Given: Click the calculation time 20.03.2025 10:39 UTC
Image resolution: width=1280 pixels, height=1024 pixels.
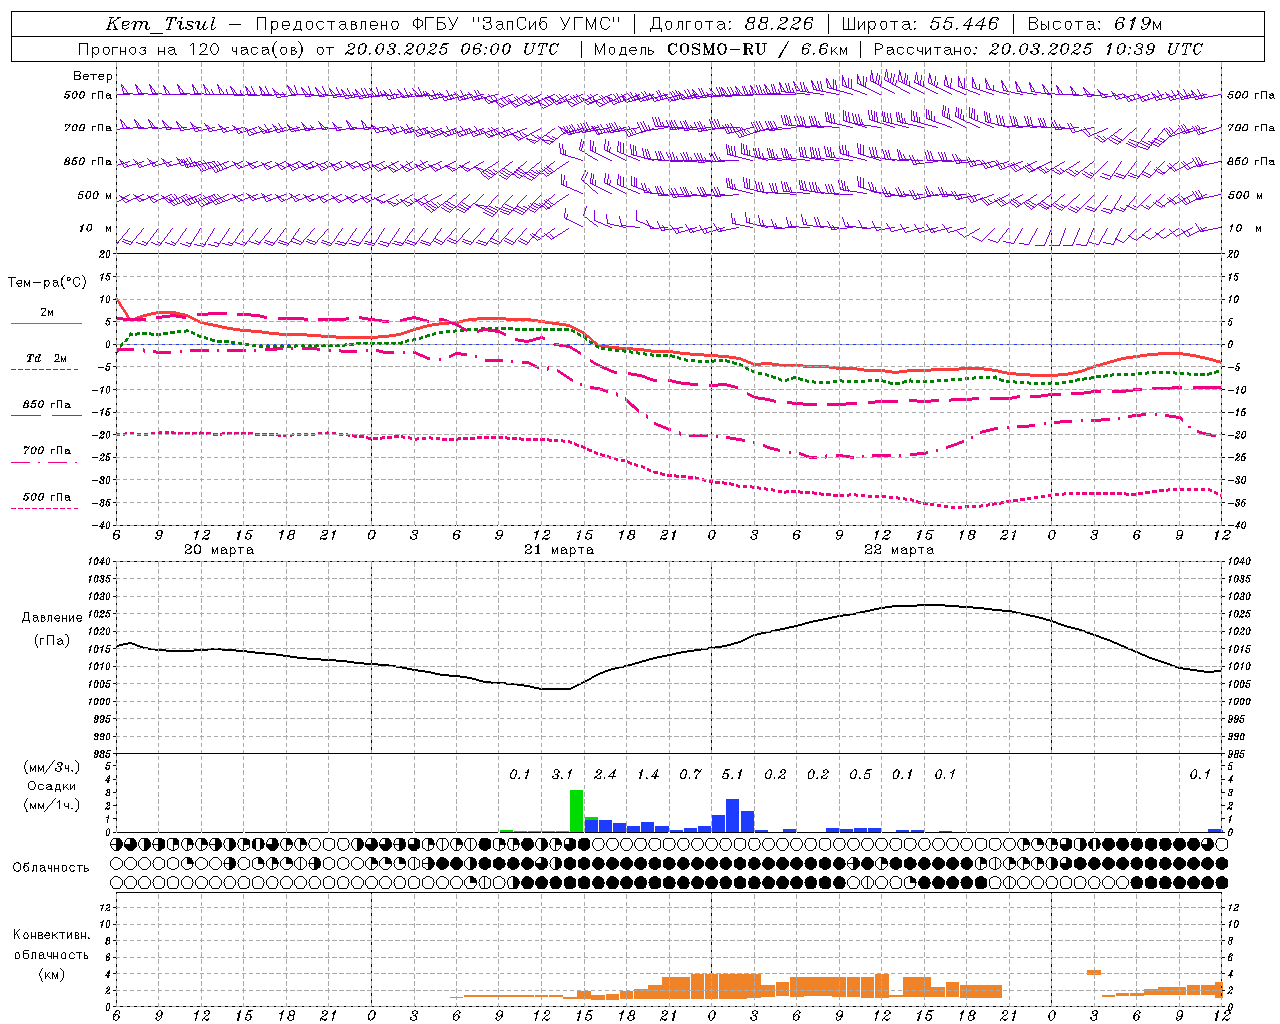Looking at the screenshot, I should coord(1095,49).
